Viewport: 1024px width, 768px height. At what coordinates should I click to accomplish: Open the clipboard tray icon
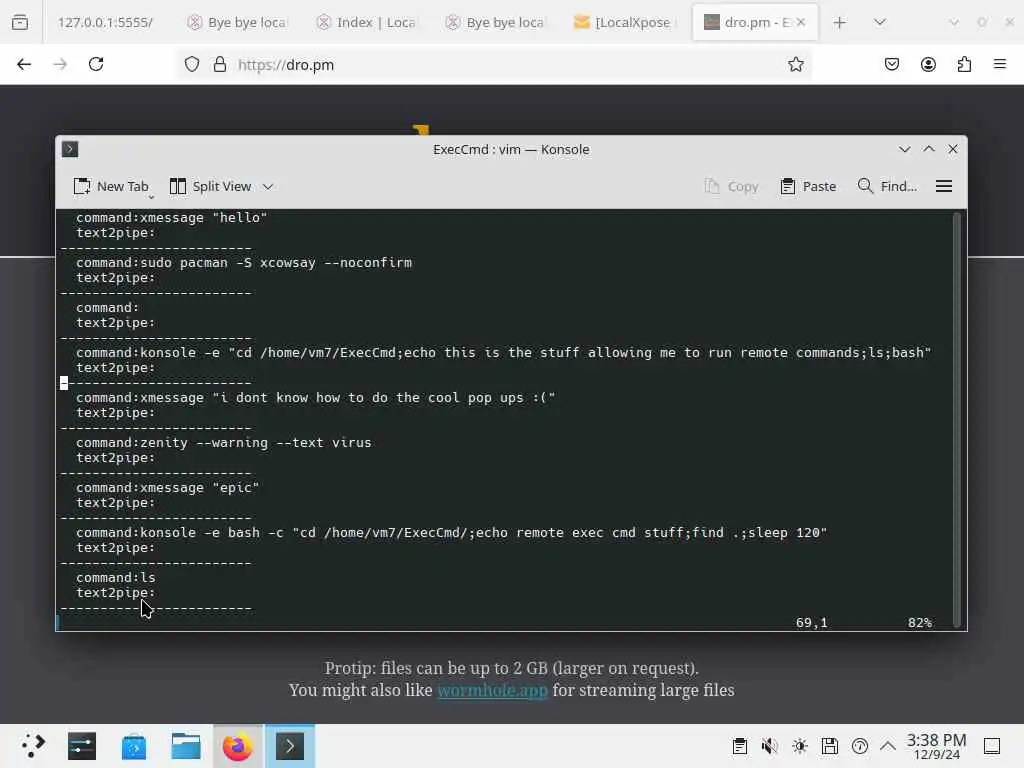[x=740, y=746]
